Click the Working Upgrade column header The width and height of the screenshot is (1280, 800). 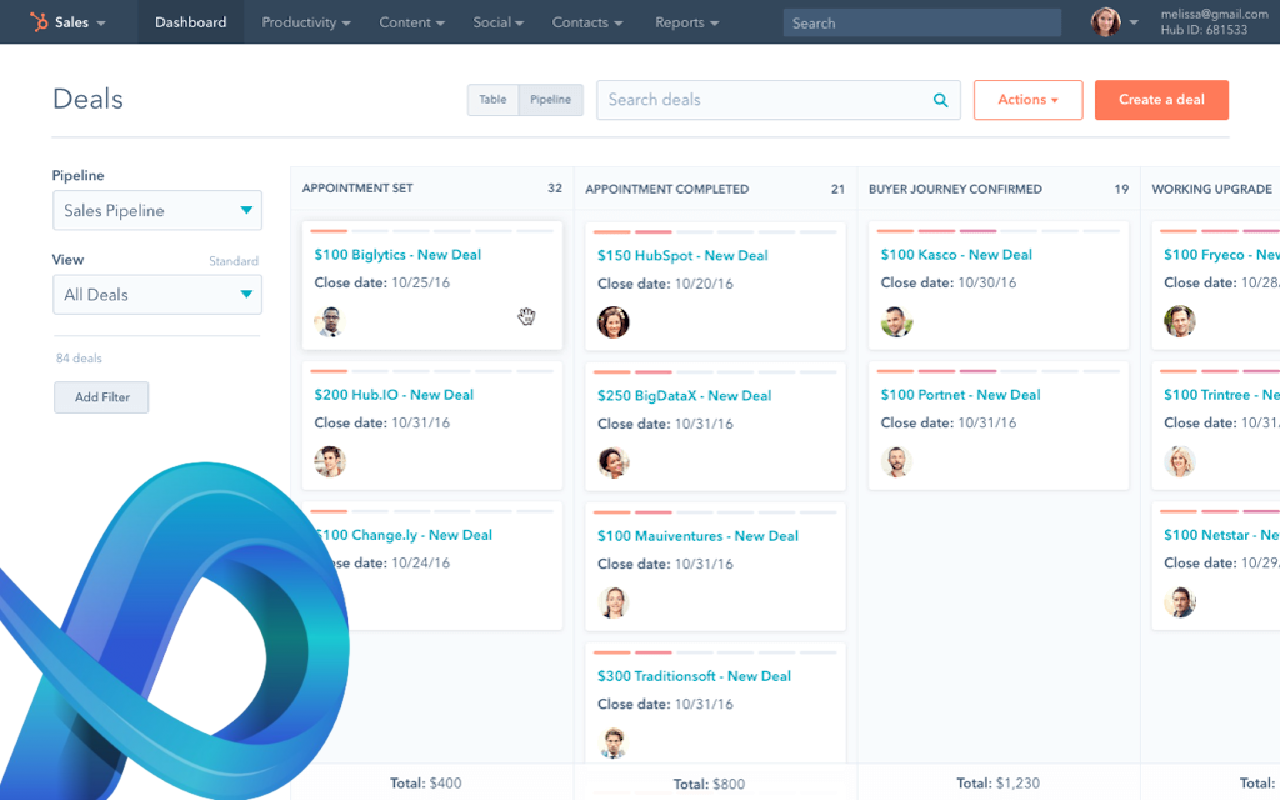[1211, 189]
